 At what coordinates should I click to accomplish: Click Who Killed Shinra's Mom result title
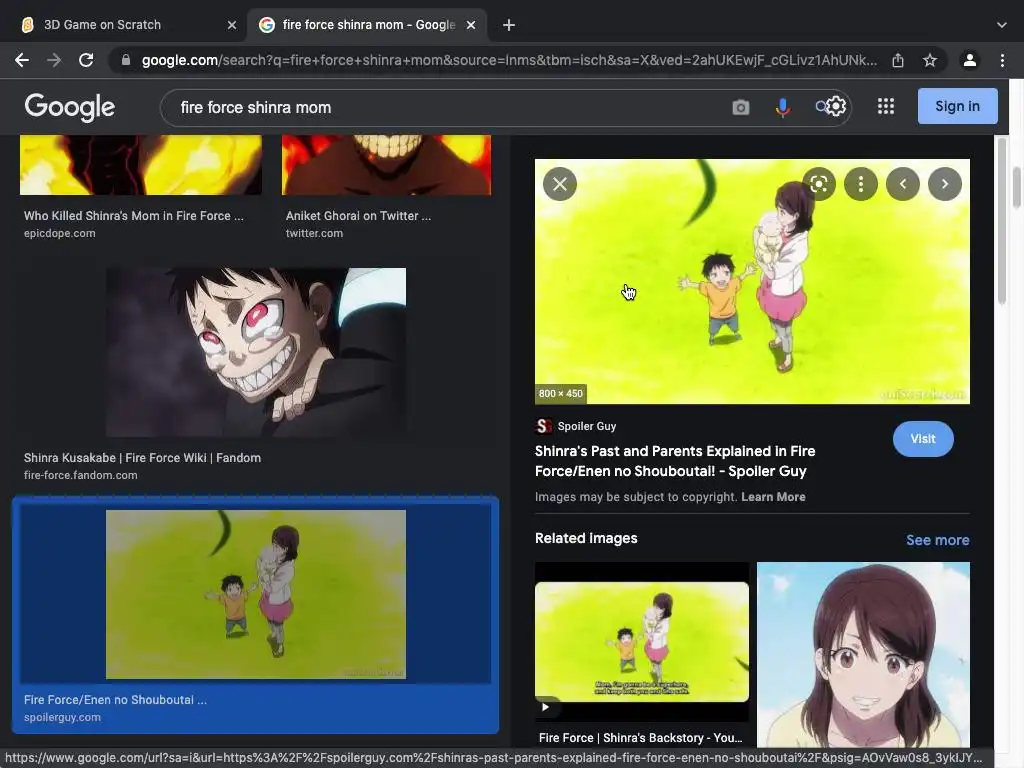pyautogui.click(x=133, y=216)
